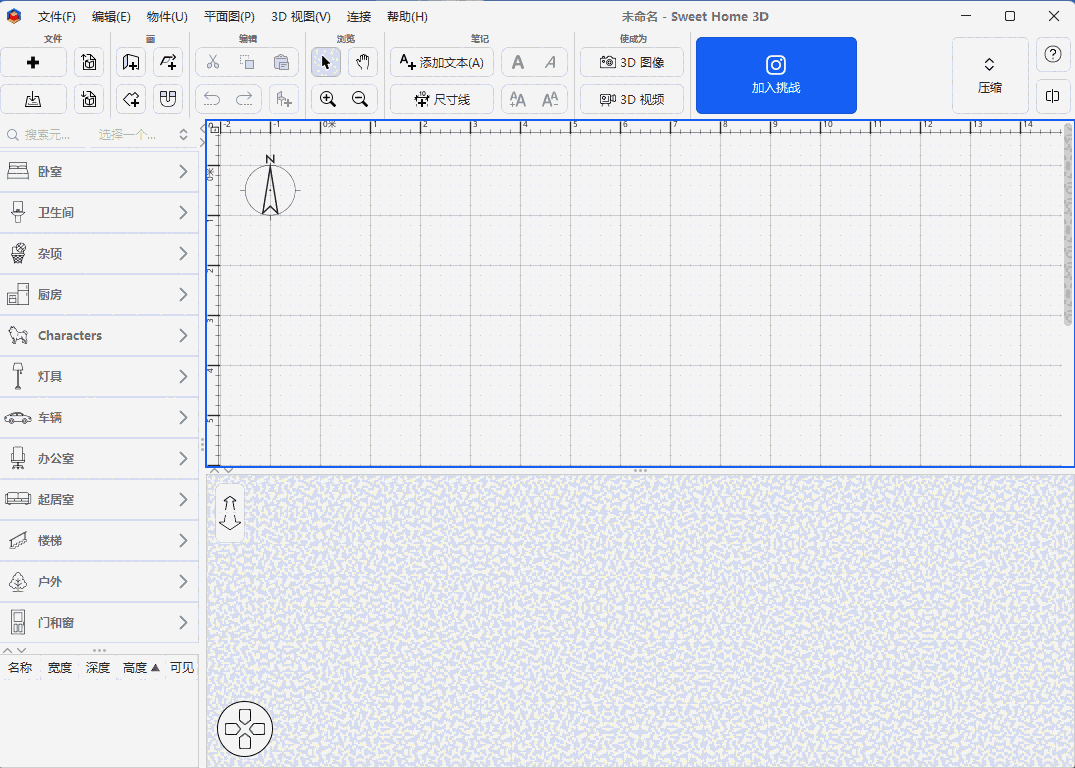
Task: Select the create walls tool
Action: coord(131,62)
